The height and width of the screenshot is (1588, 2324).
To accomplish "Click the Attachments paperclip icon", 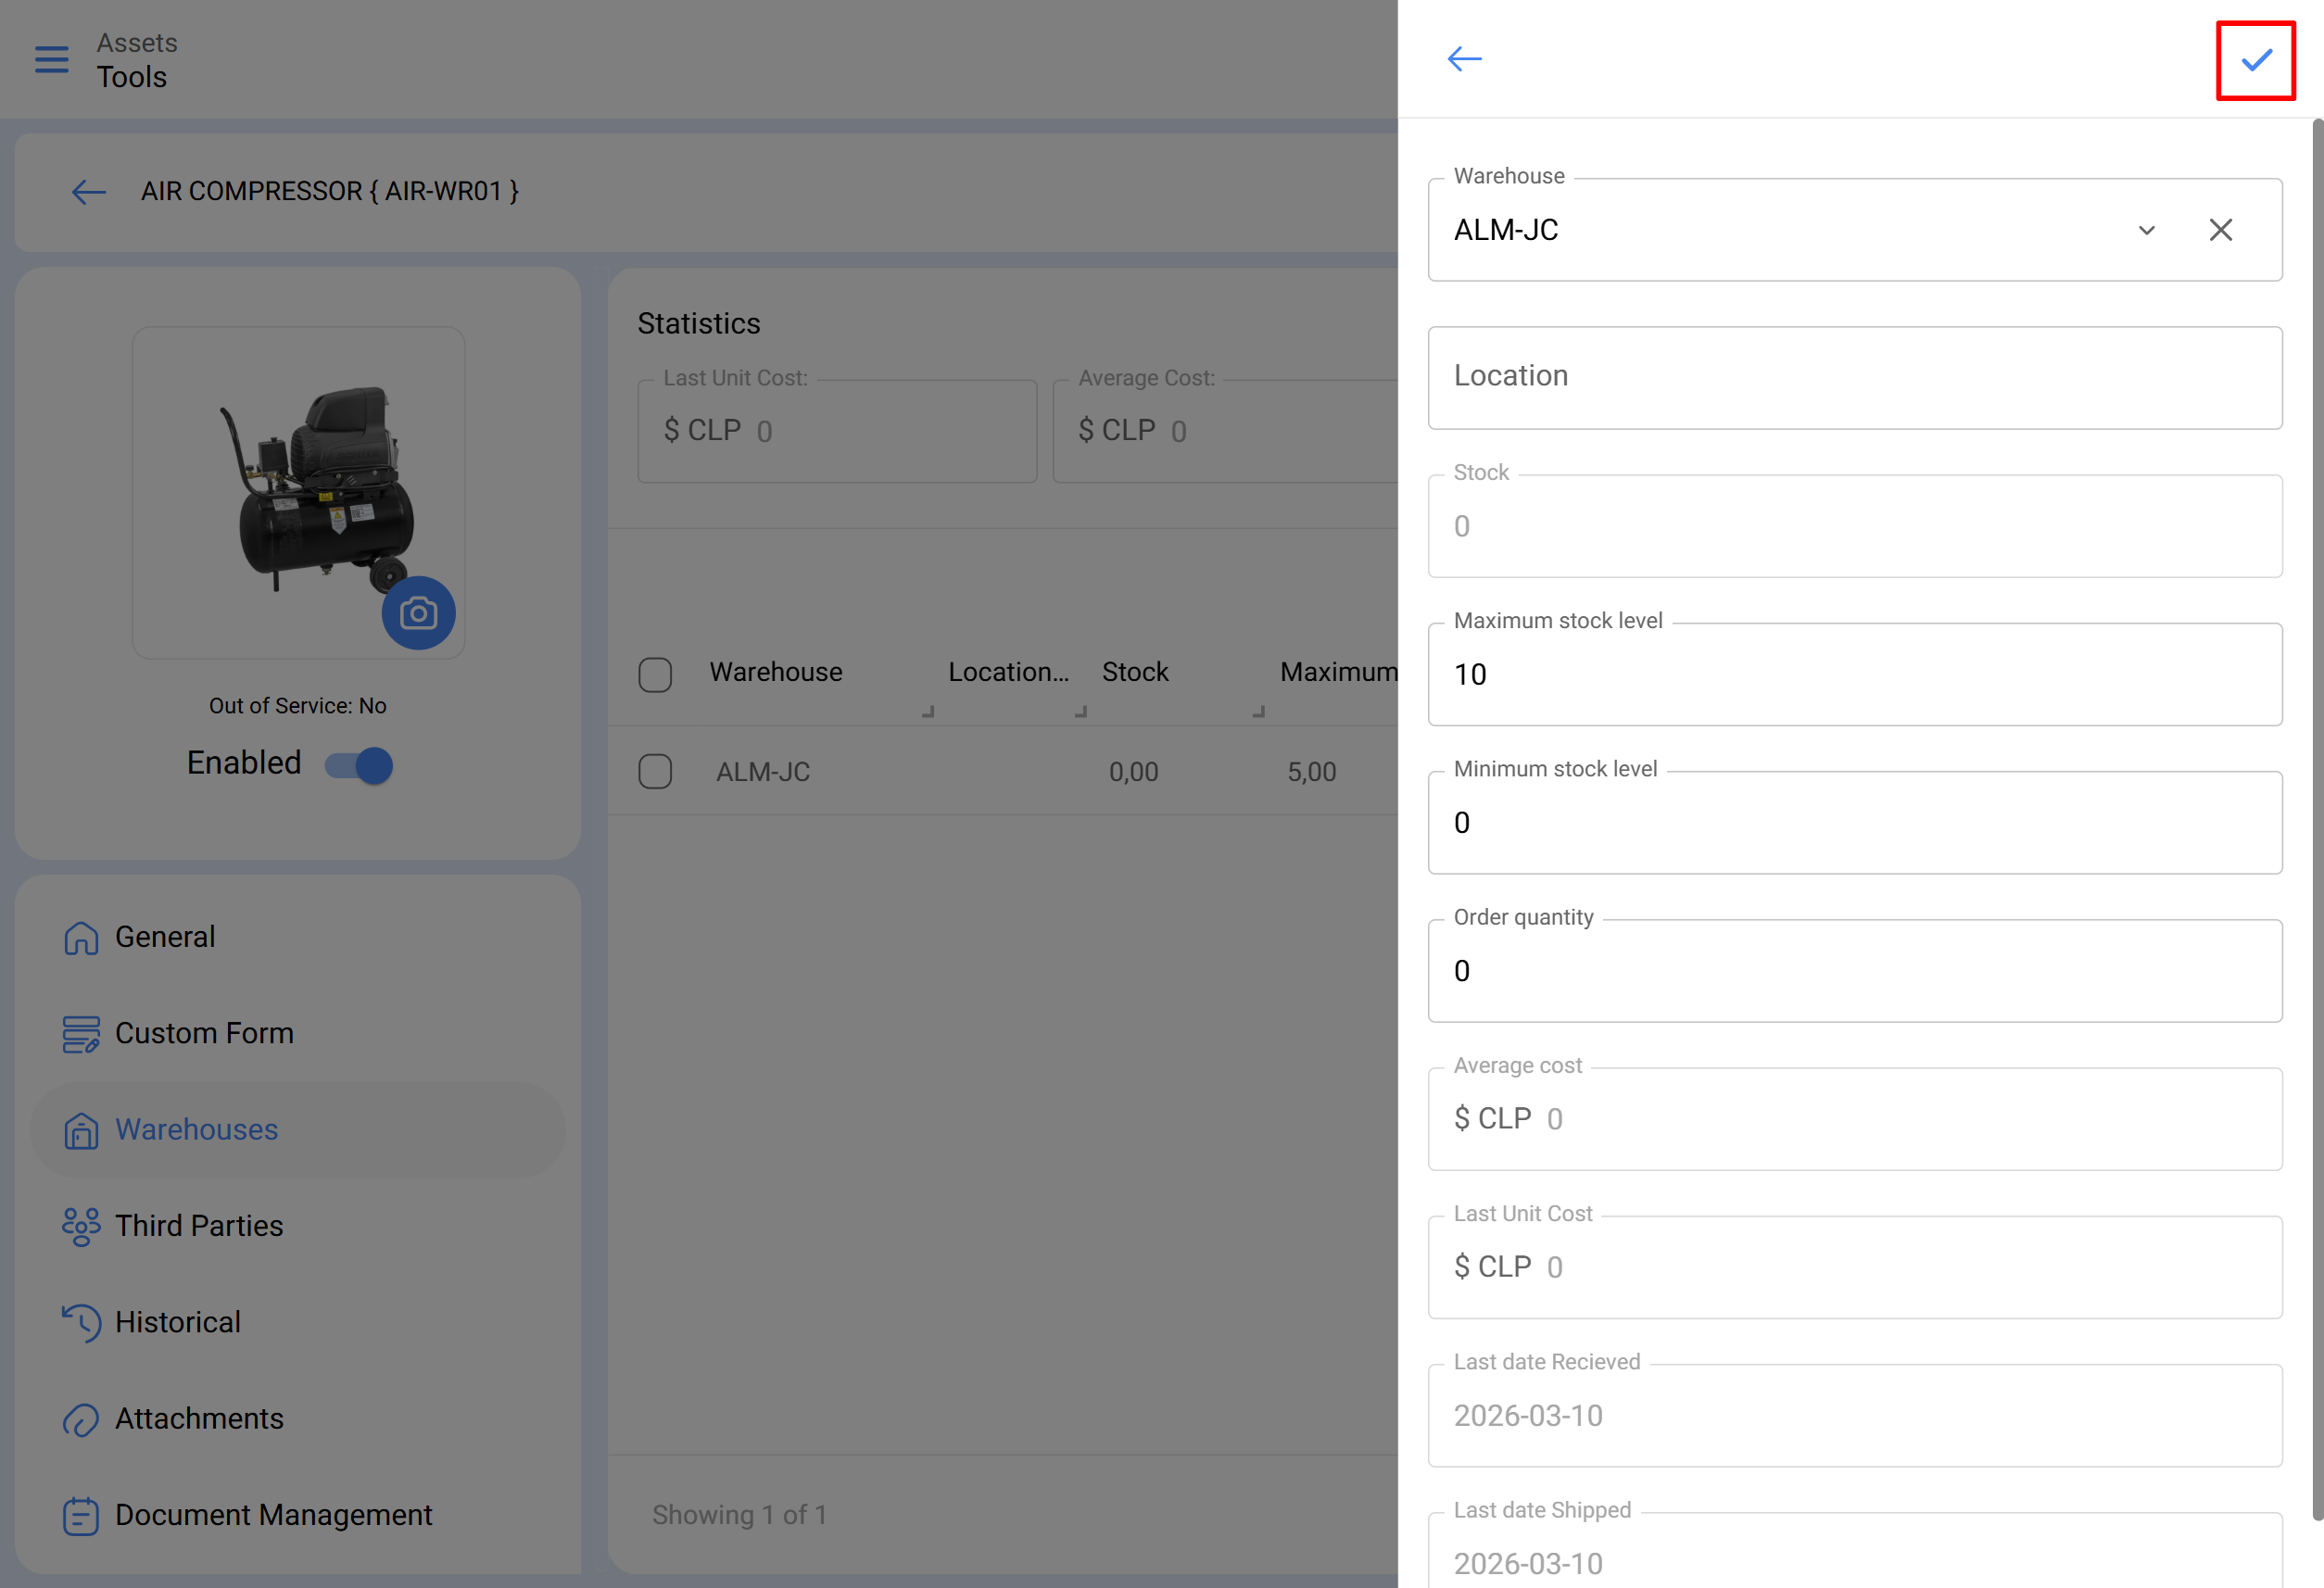I will (x=81, y=1419).
